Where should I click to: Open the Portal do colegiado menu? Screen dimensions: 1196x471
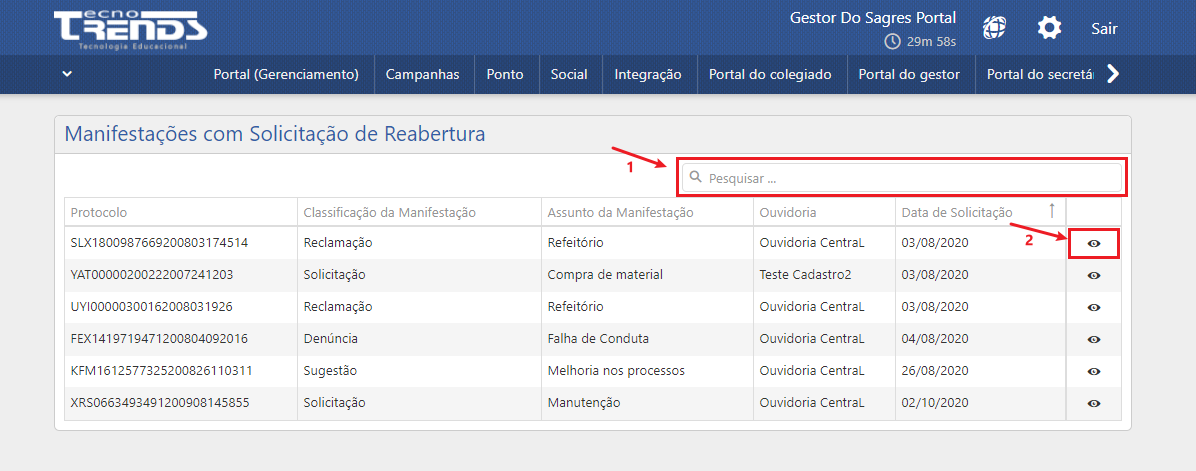(771, 74)
